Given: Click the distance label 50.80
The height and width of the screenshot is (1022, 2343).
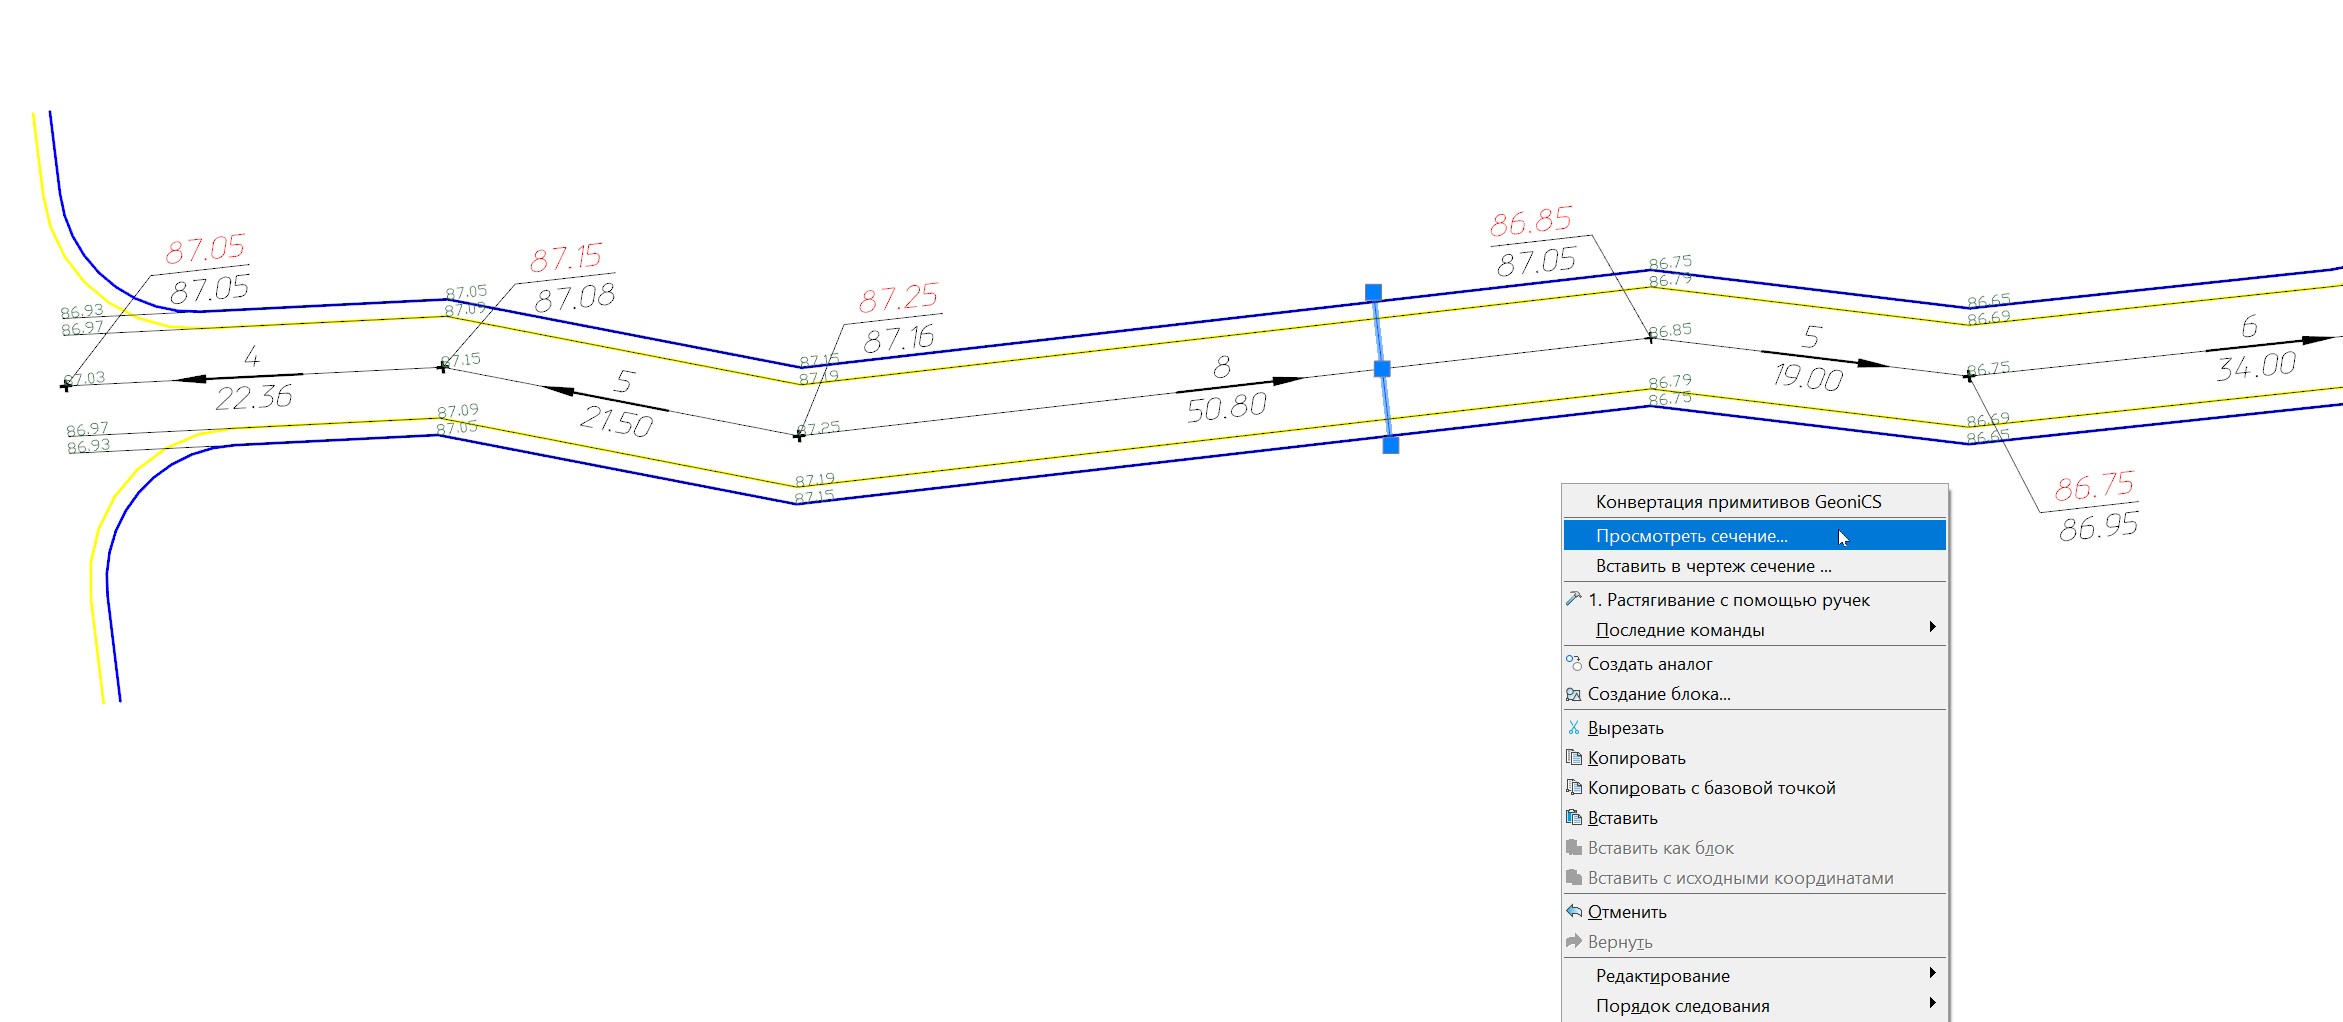Looking at the screenshot, I should point(1226,407).
